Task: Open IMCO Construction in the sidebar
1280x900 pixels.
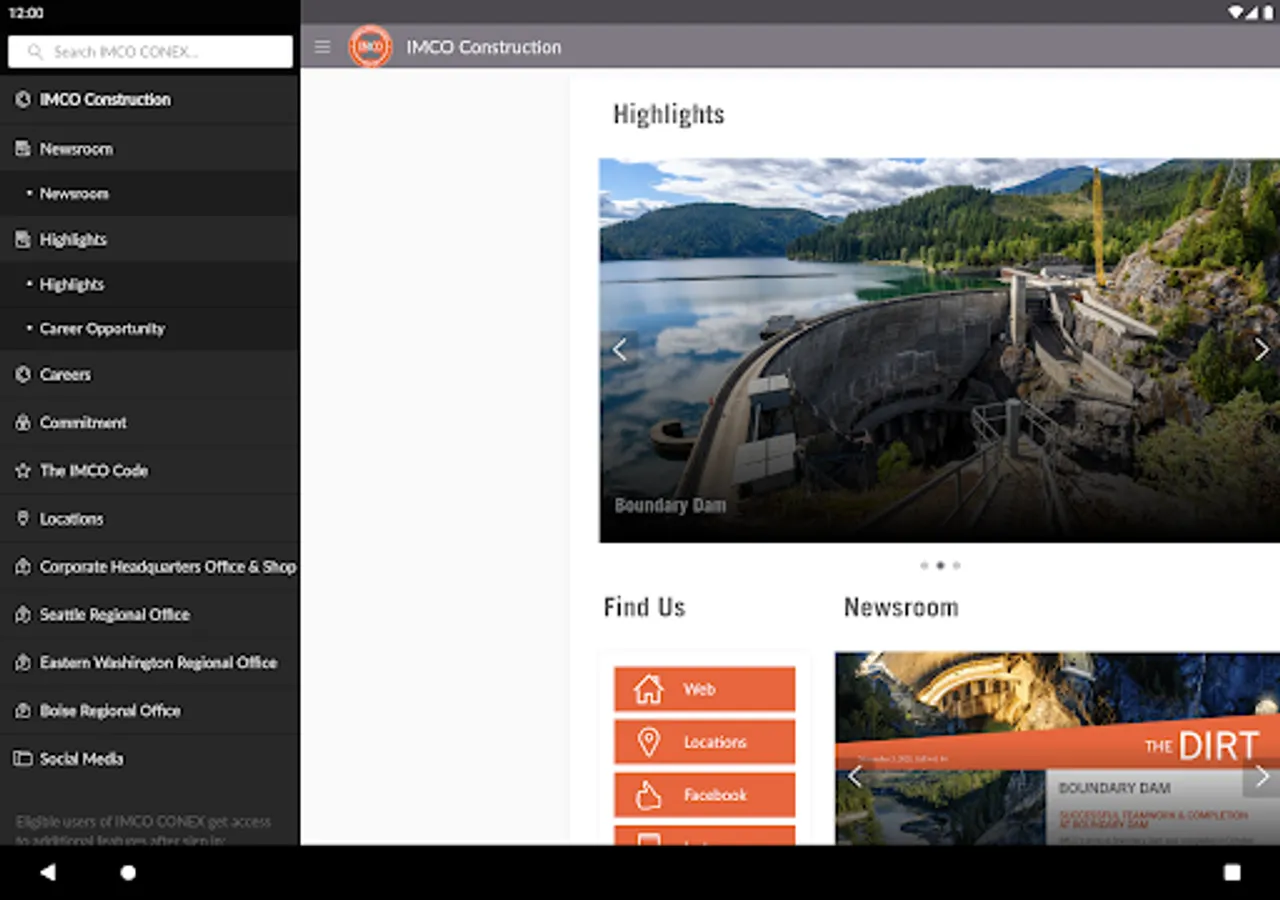Action: coord(150,100)
